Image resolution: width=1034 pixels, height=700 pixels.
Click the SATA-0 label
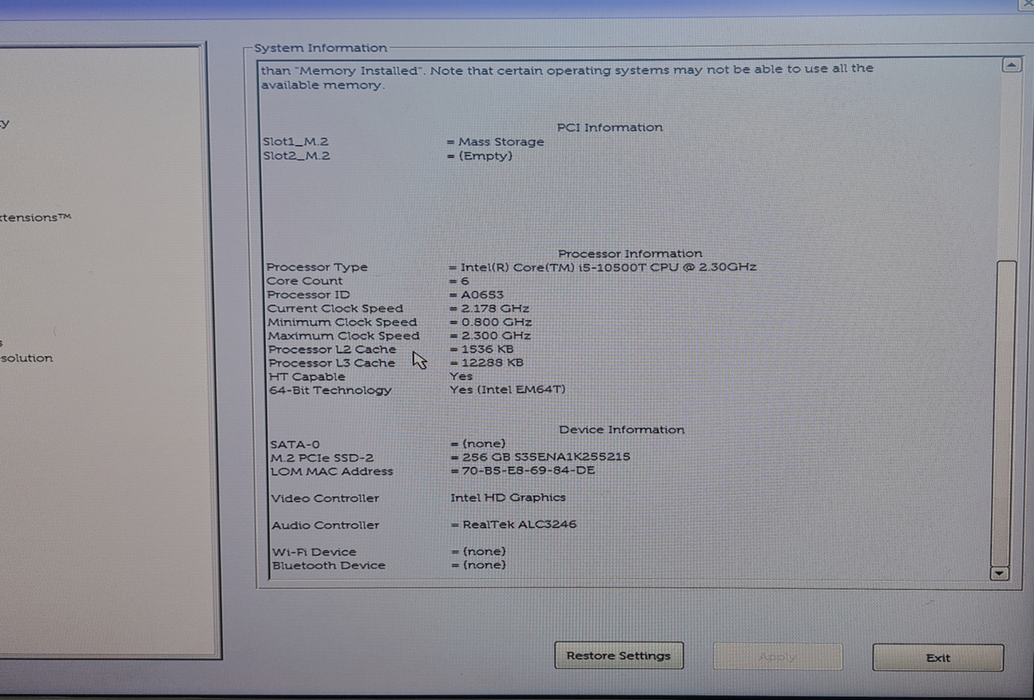coord(295,444)
